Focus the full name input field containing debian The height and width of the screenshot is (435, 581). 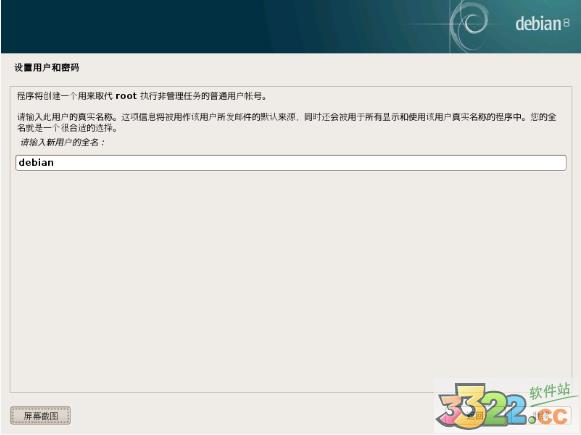tap(291, 163)
